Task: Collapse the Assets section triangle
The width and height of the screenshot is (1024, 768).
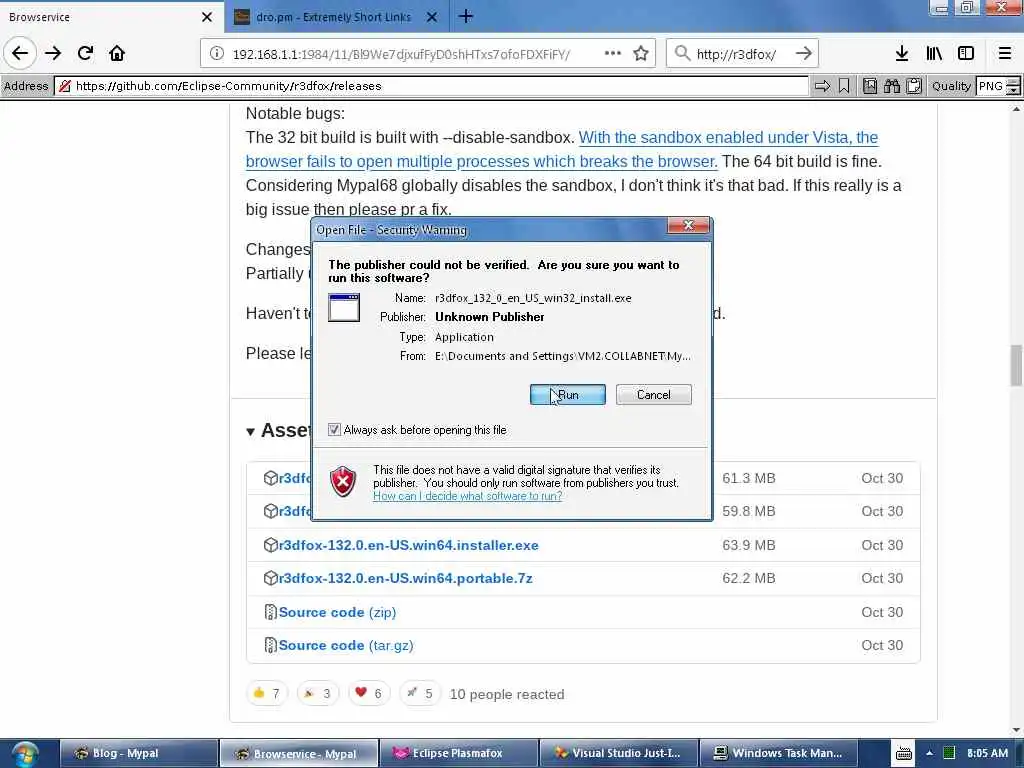Action: tap(250, 432)
